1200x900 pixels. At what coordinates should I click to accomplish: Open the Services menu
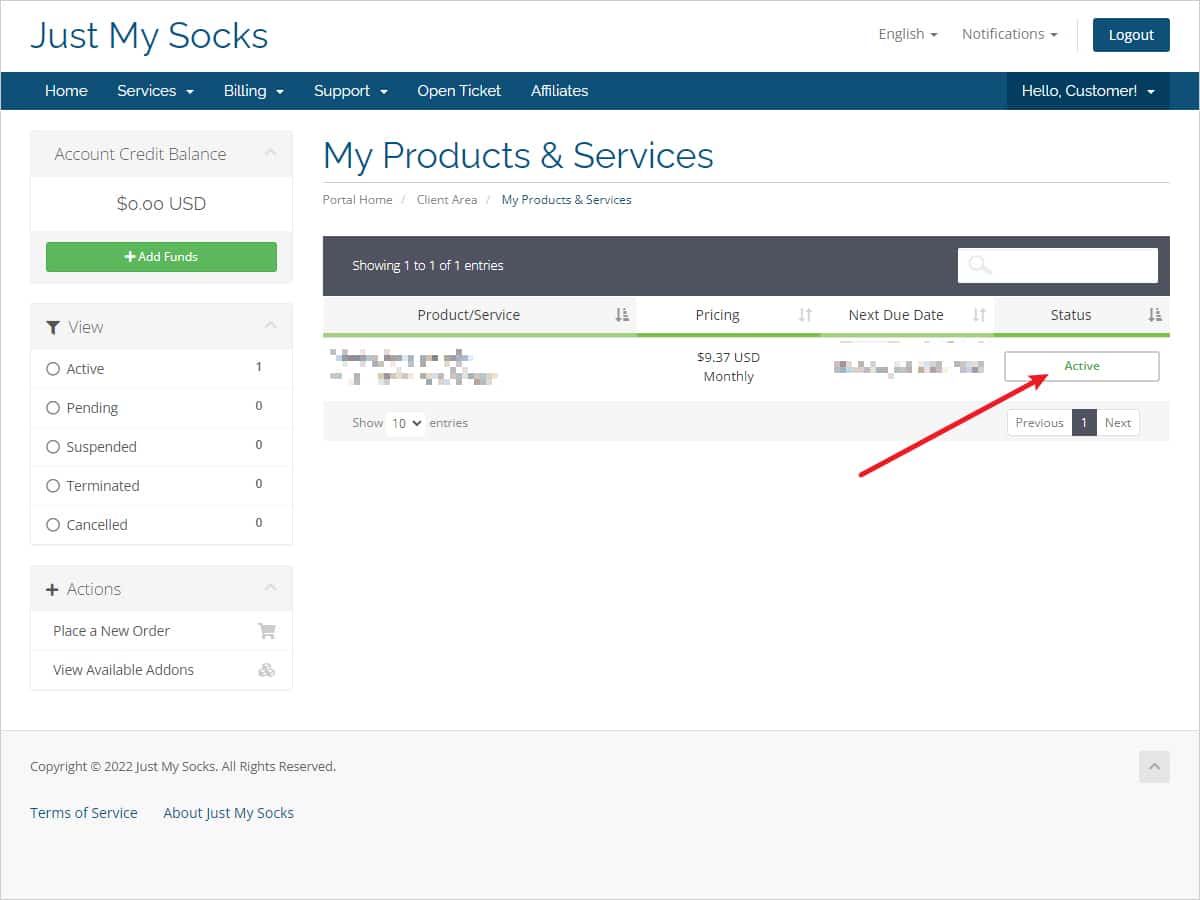155,91
